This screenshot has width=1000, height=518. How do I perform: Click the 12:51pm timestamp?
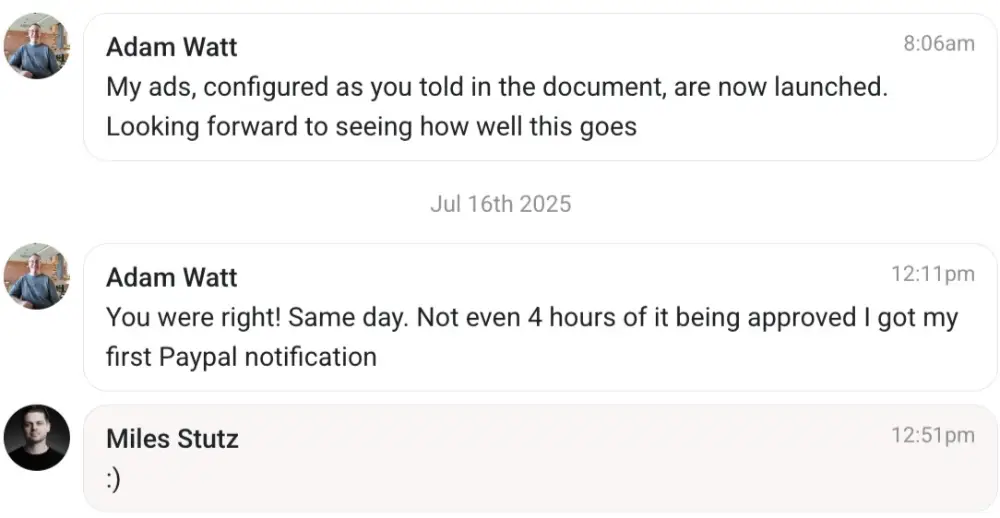pyautogui.click(x=932, y=435)
